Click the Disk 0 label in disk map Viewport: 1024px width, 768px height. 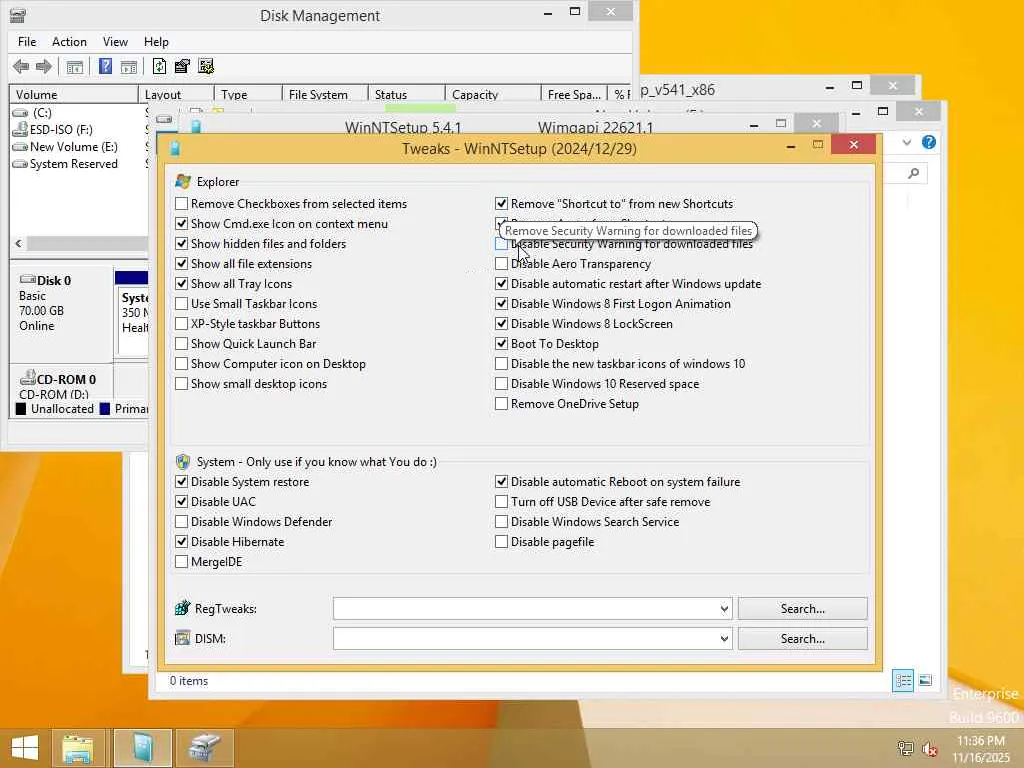tap(54, 281)
